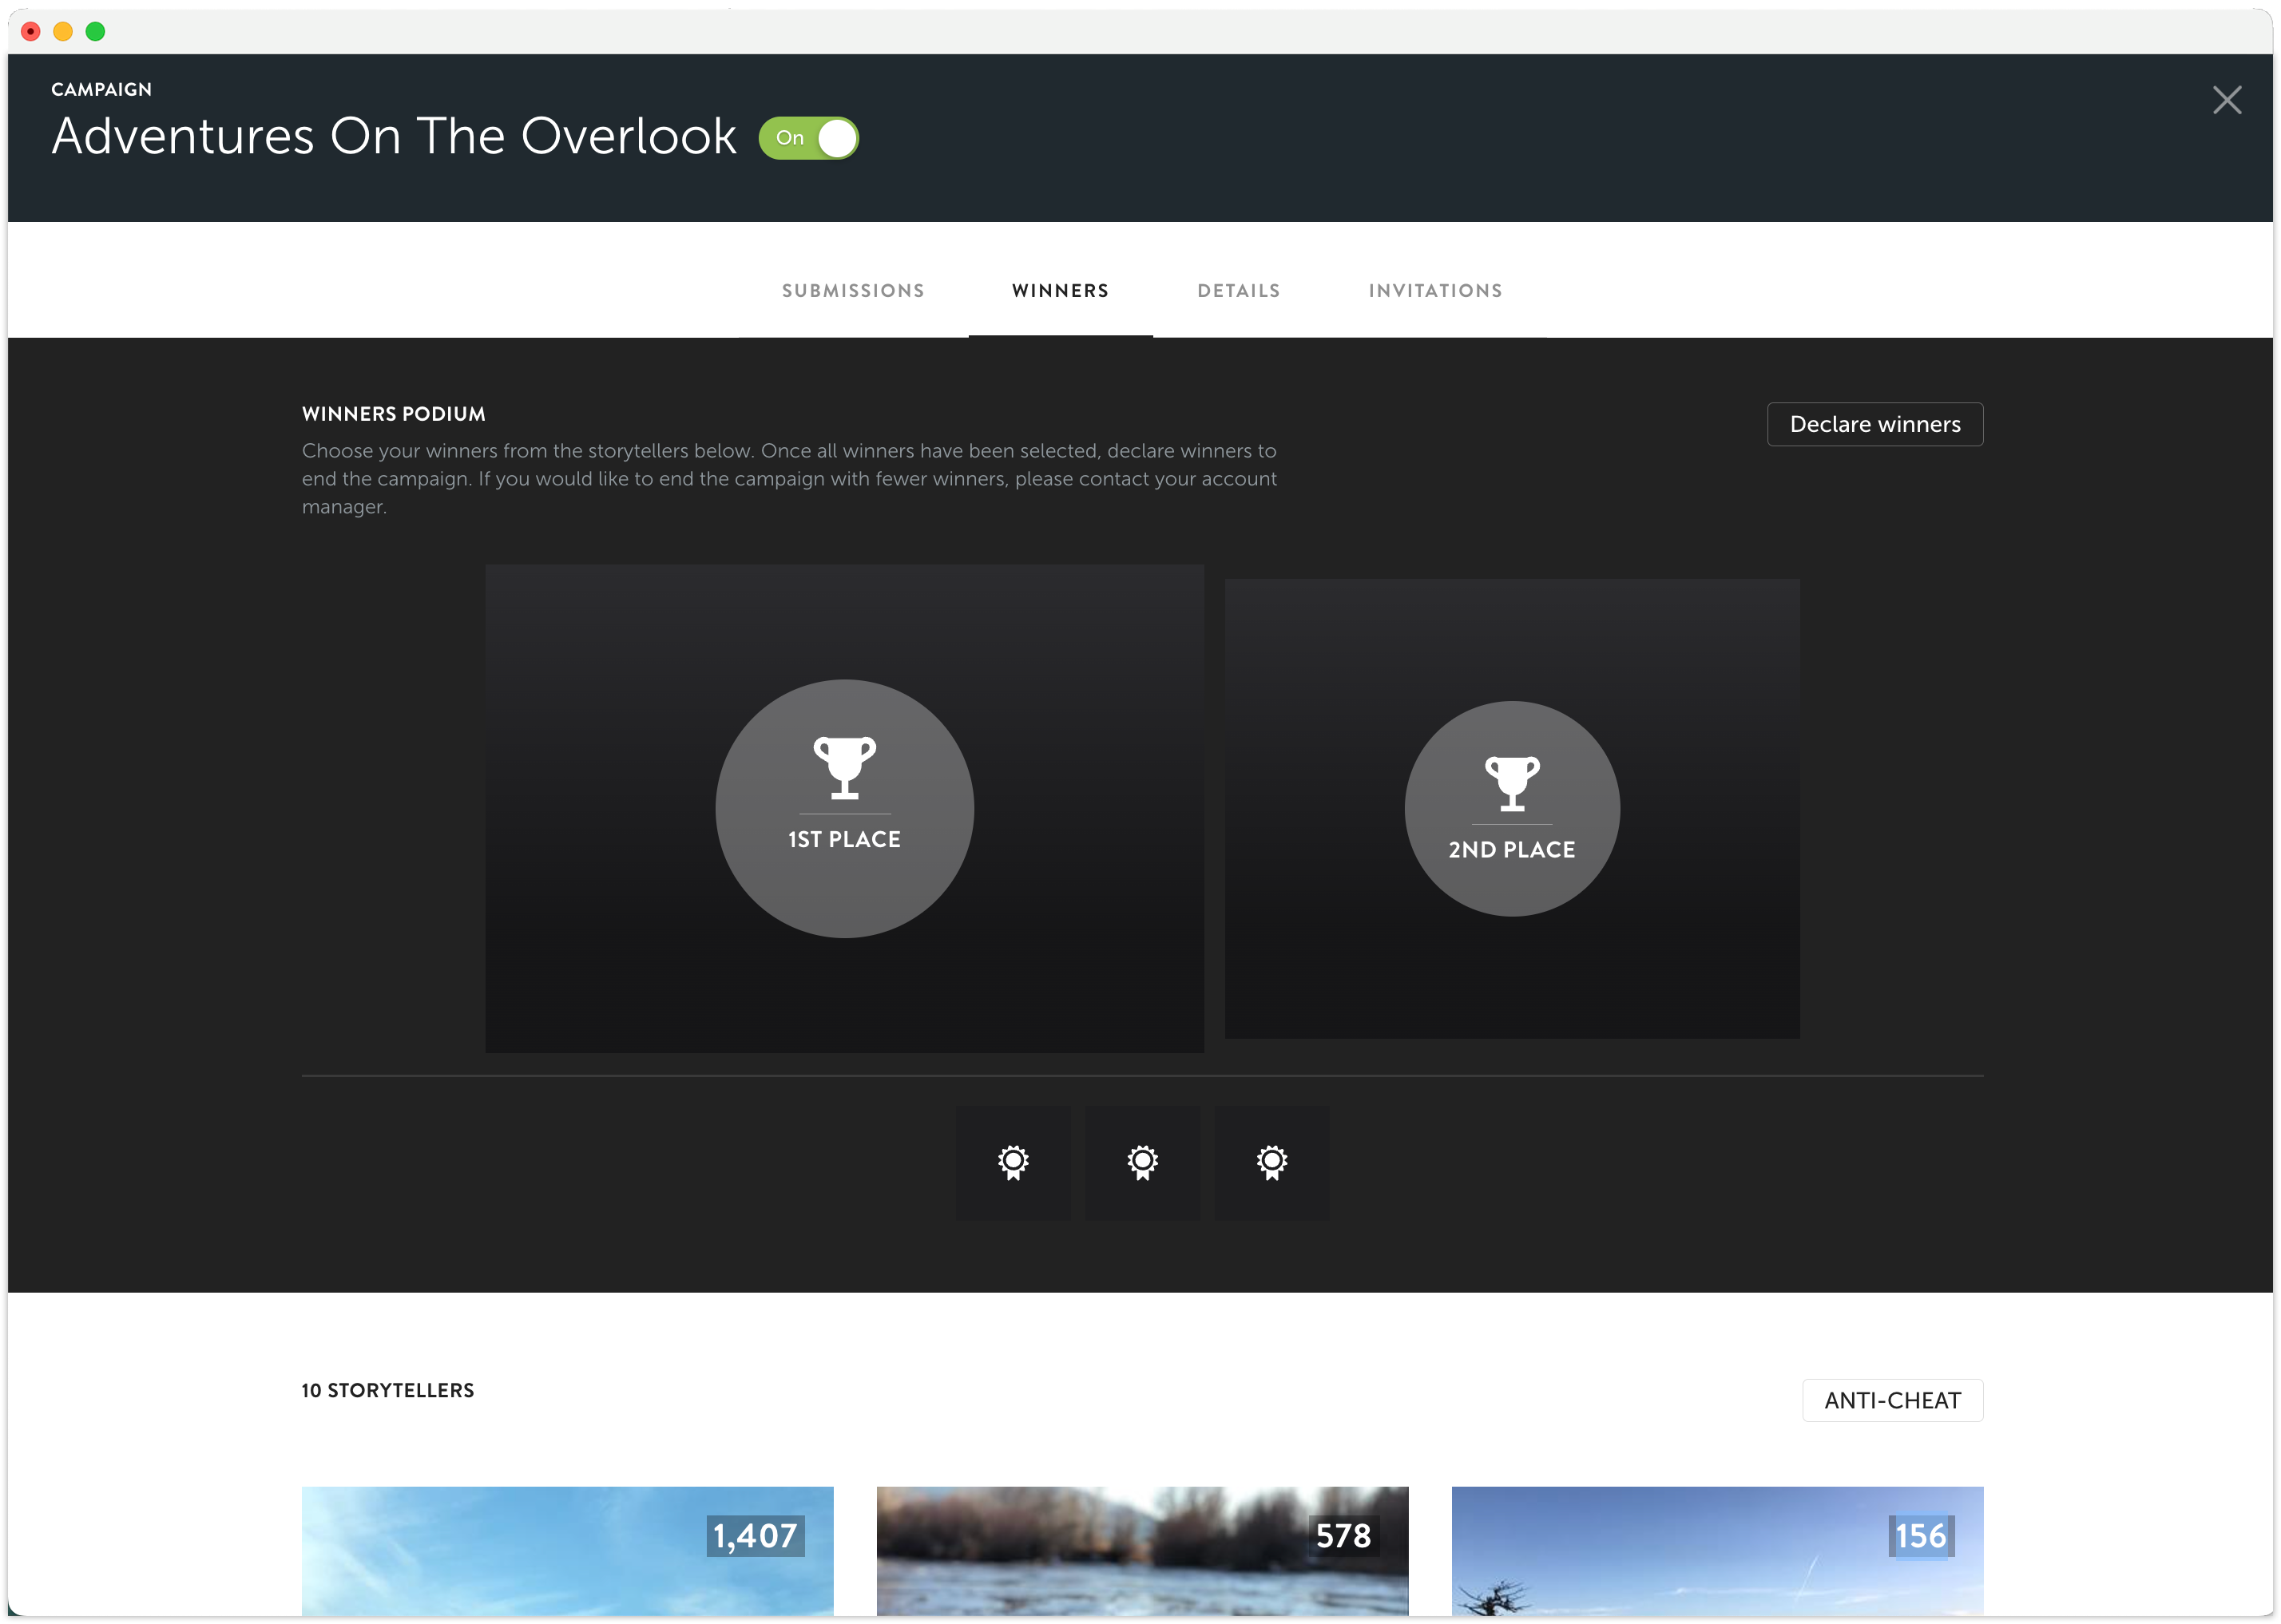Click the 1,407 vote count badge
The height and width of the screenshot is (1624, 2281).
pos(755,1536)
